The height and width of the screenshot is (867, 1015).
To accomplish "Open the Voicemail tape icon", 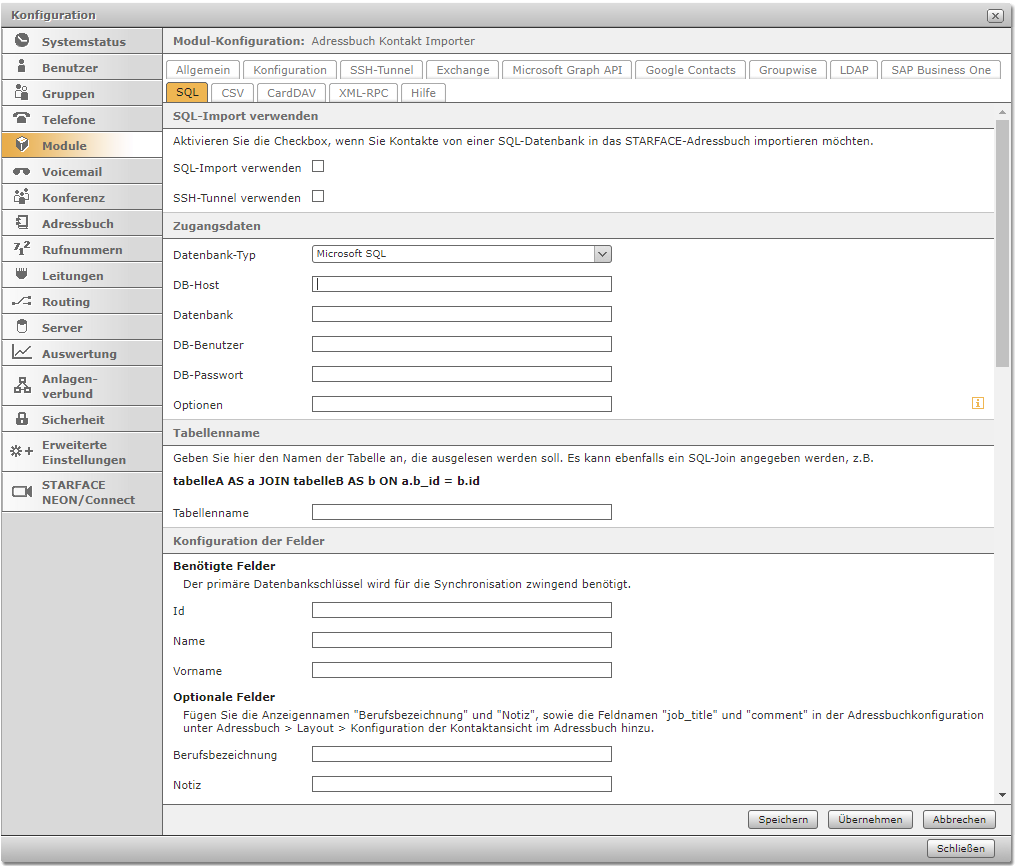I will [21, 172].
